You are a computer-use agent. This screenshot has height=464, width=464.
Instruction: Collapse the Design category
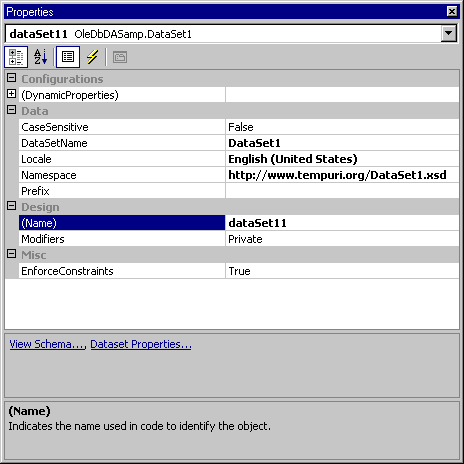pyautogui.click(x=11, y=206)
